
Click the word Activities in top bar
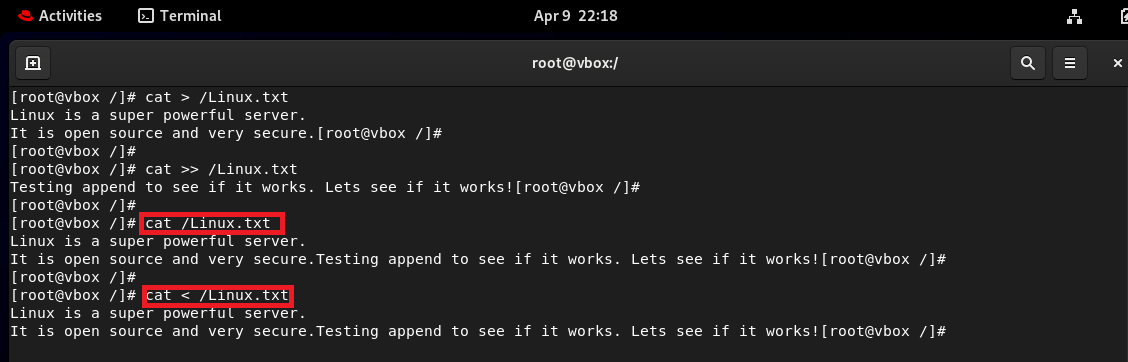pos(70,16)
